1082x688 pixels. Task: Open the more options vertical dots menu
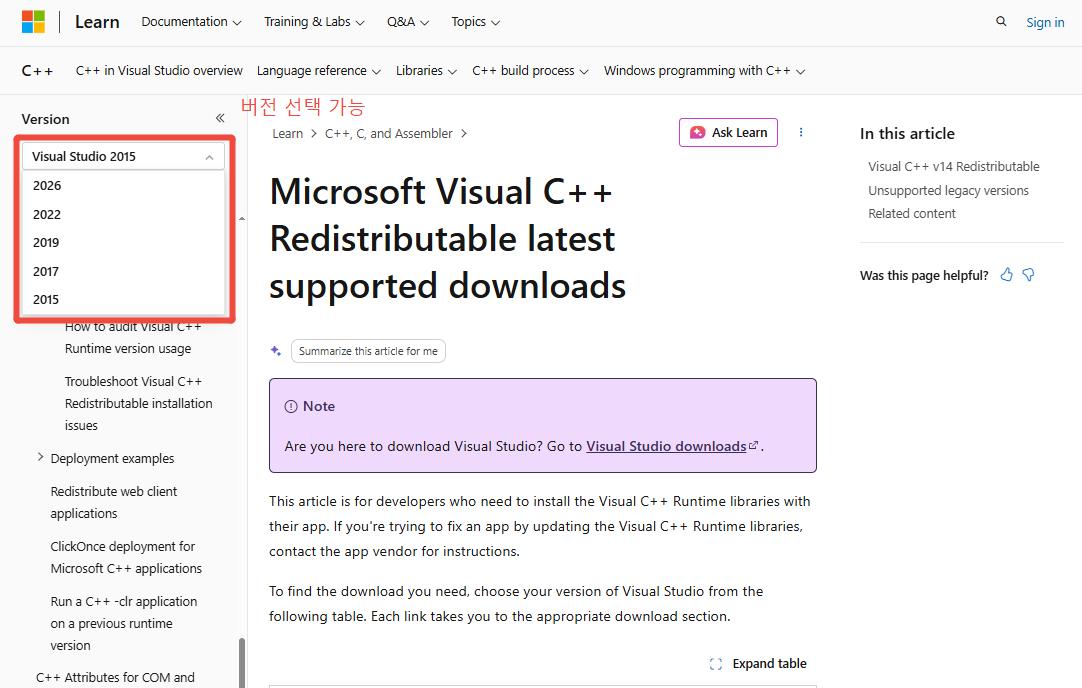(x=801, y=132)
